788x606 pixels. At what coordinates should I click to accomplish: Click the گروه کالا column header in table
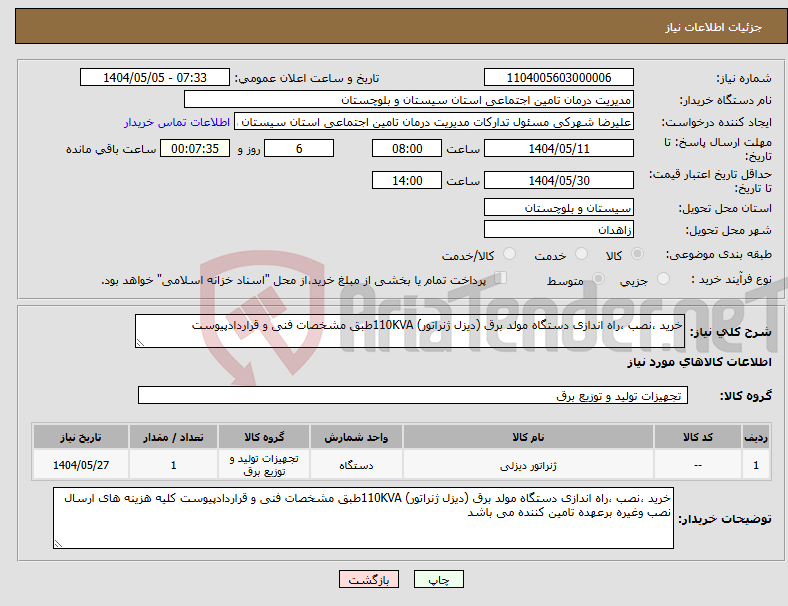tap(264, 437)
